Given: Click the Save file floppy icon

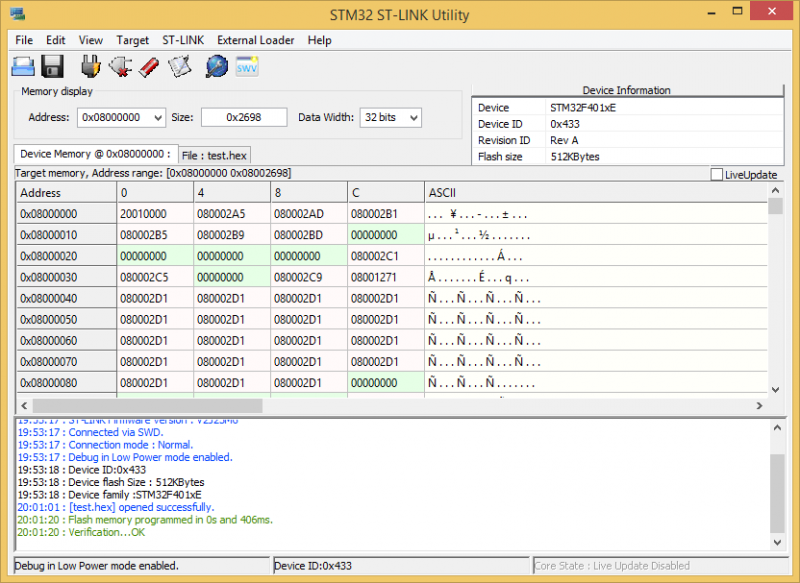Looking at the screenshot, I should [52, 66].
